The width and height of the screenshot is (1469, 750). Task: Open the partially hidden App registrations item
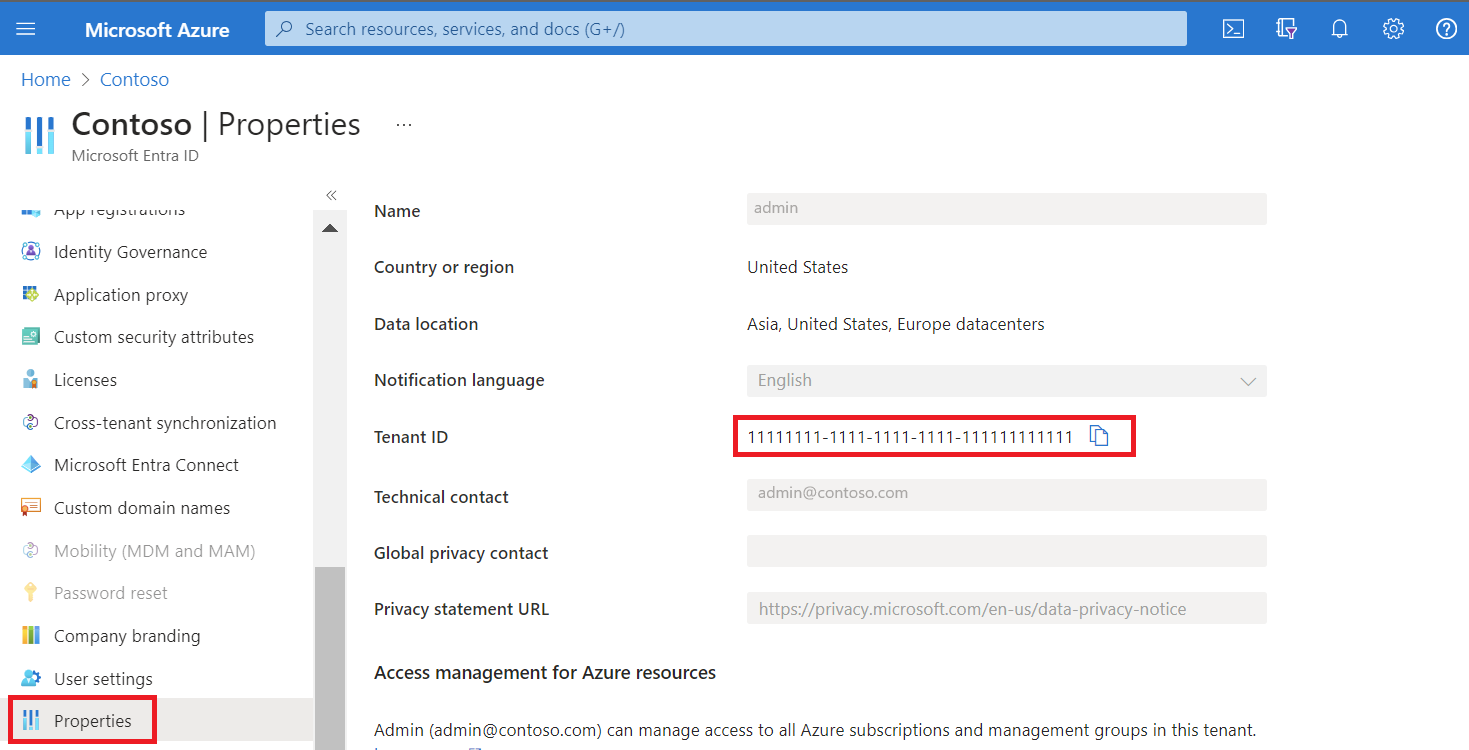point(119,210)
